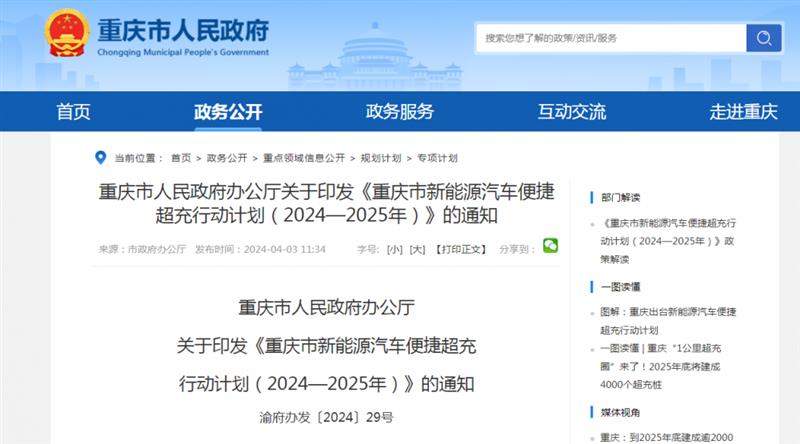Open the 走进重庆 navigation tab
The image size is (800, 444).
coord(743,111)
